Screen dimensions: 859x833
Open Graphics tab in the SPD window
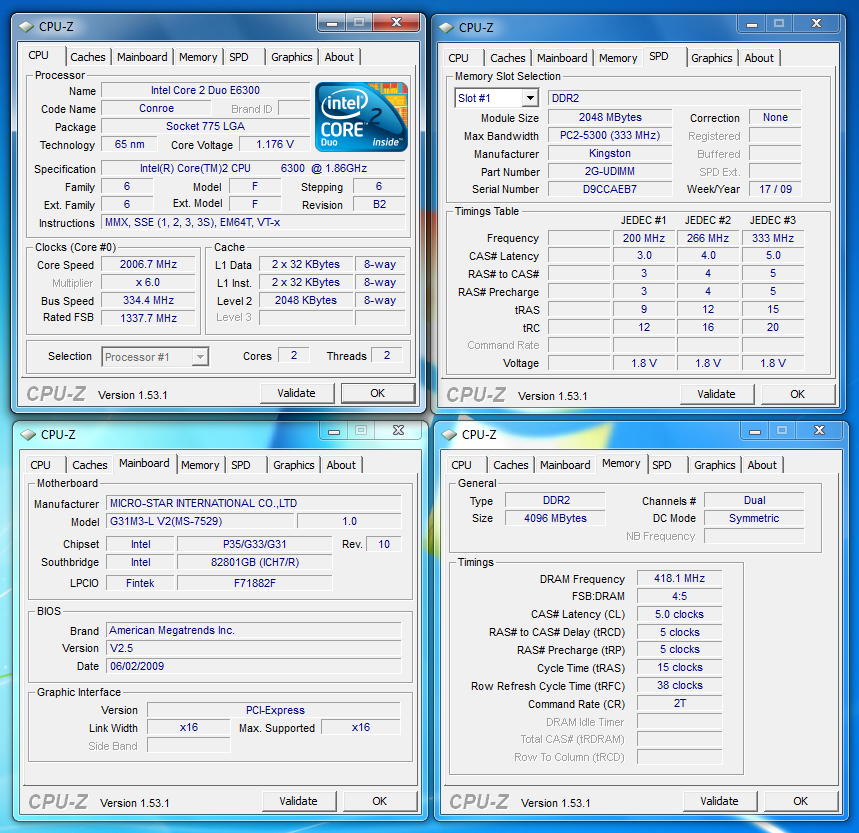[712, 58]
